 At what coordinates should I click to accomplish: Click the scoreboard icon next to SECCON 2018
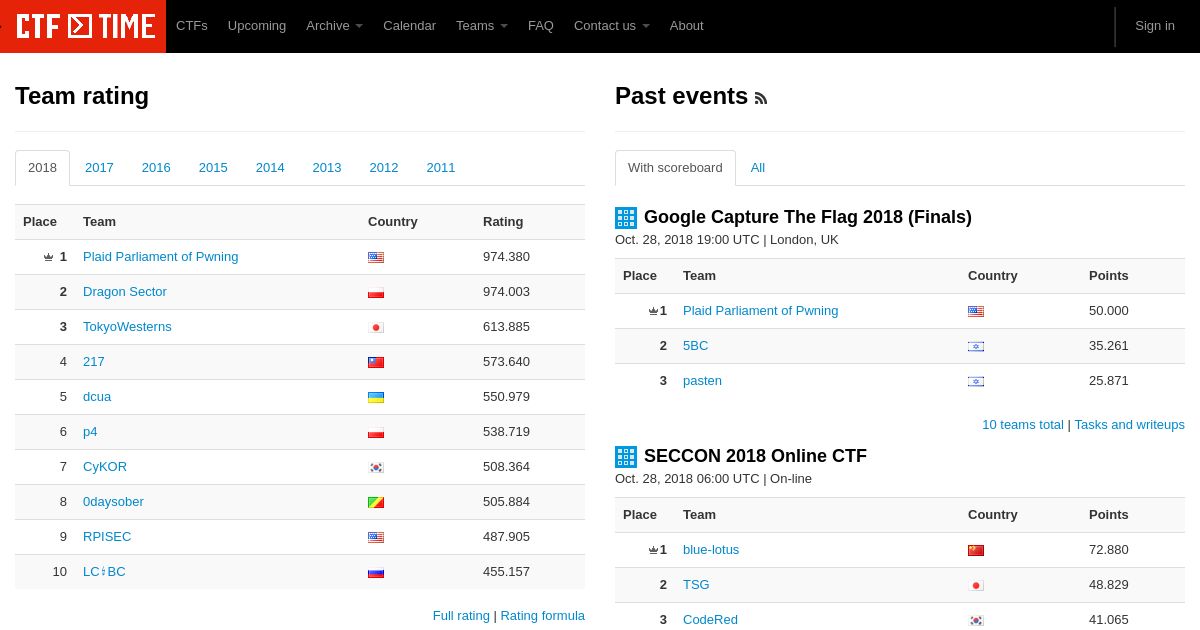pos(626,457)
